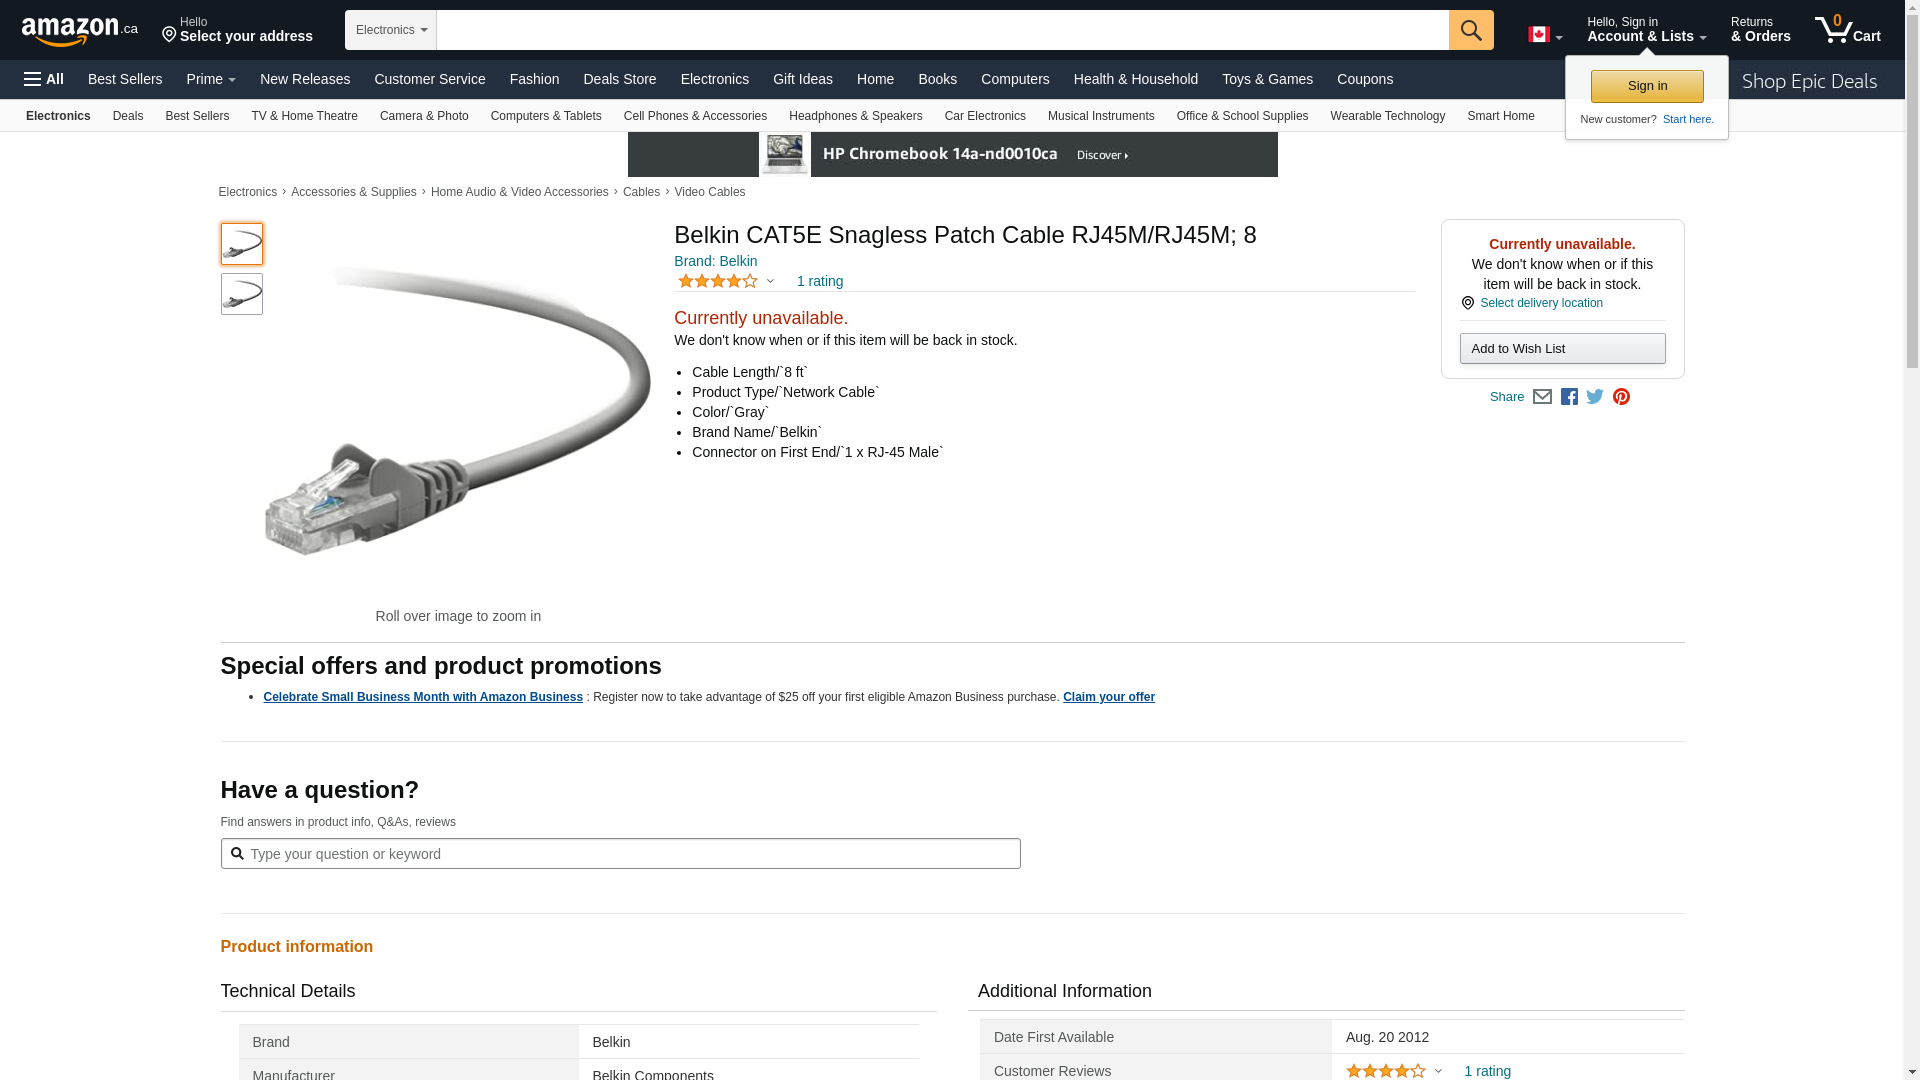Share product on Facebook icon

(x=1569, y=397)
